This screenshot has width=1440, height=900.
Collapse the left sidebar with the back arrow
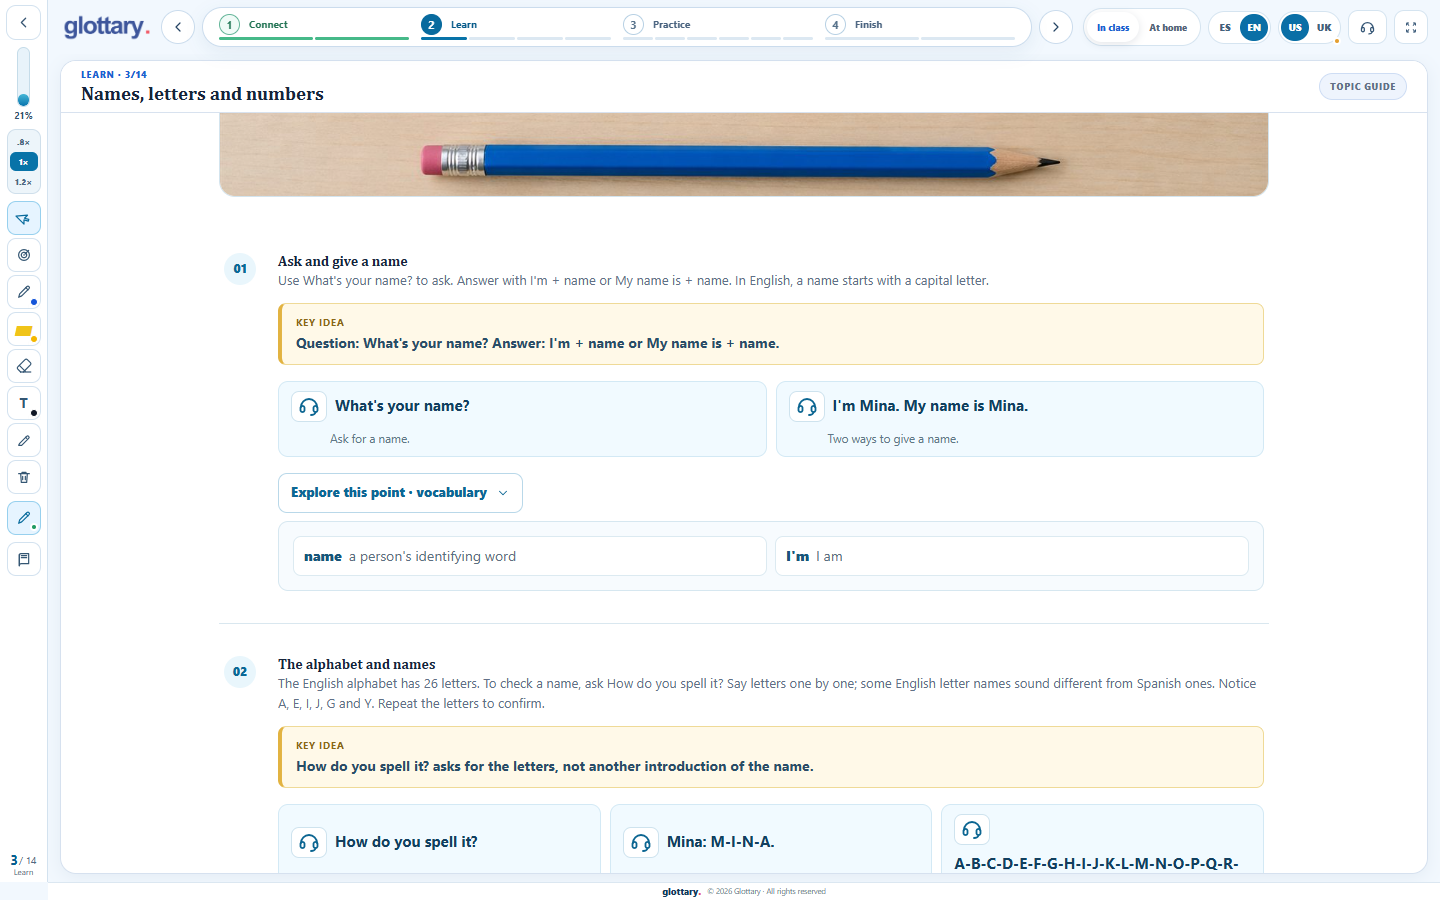coord(24,22)
